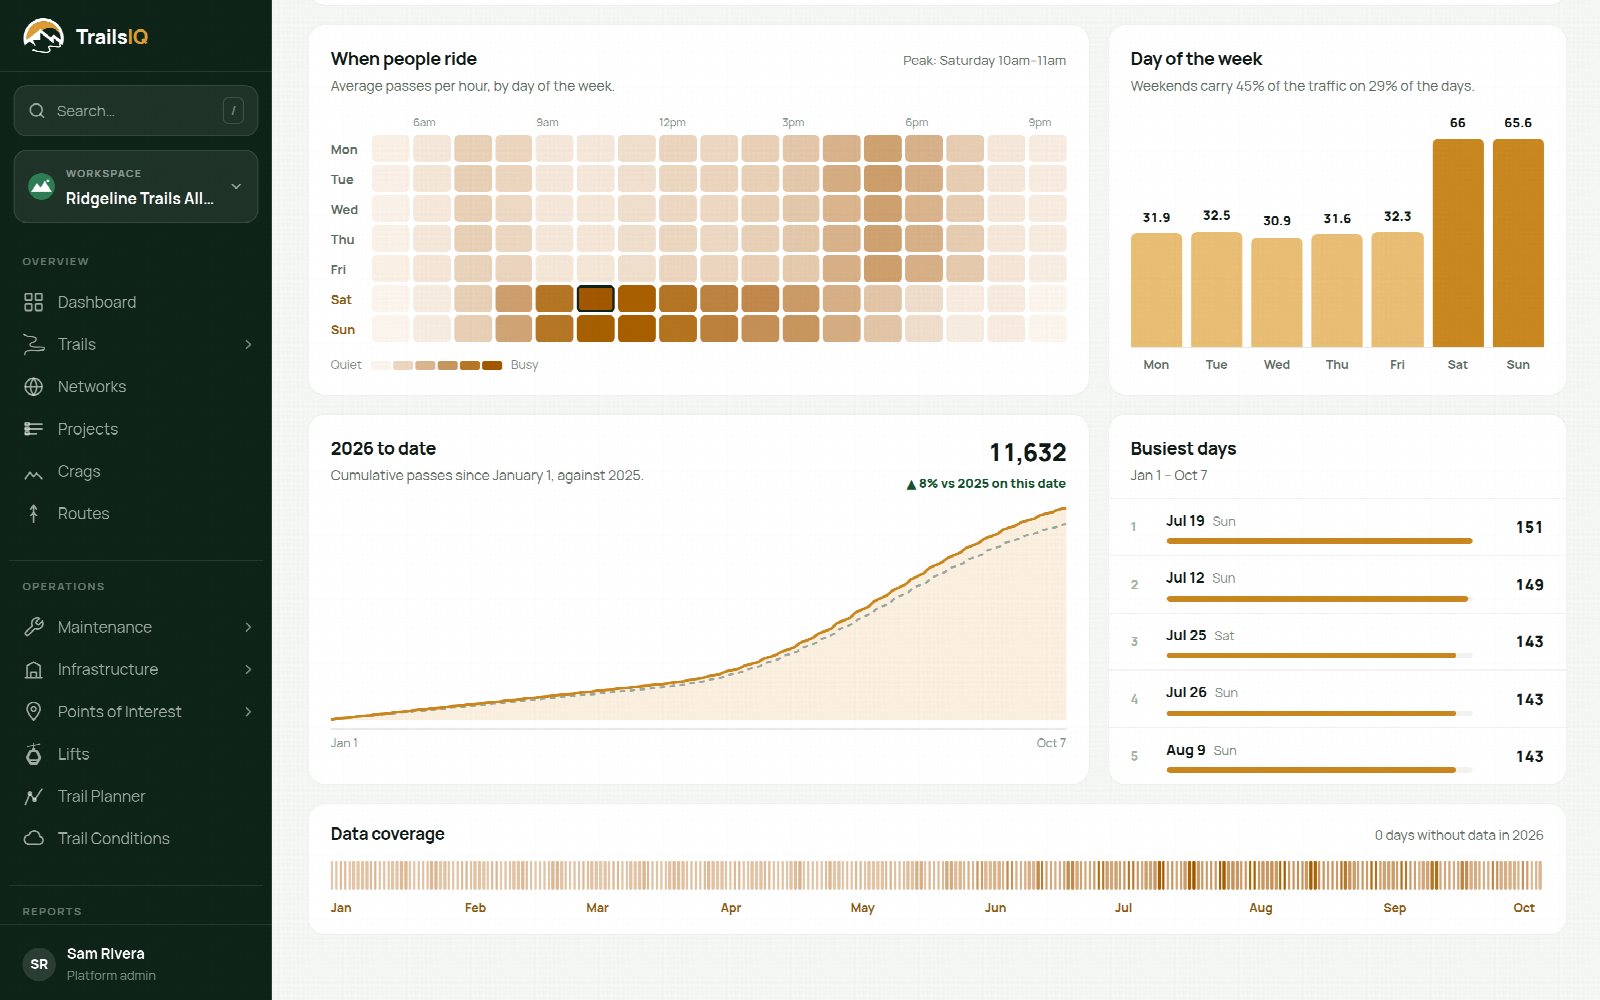Click the darkest Busy legend swatch
The width and height of the screenshot is (1600, 1000).
point(492,365)
